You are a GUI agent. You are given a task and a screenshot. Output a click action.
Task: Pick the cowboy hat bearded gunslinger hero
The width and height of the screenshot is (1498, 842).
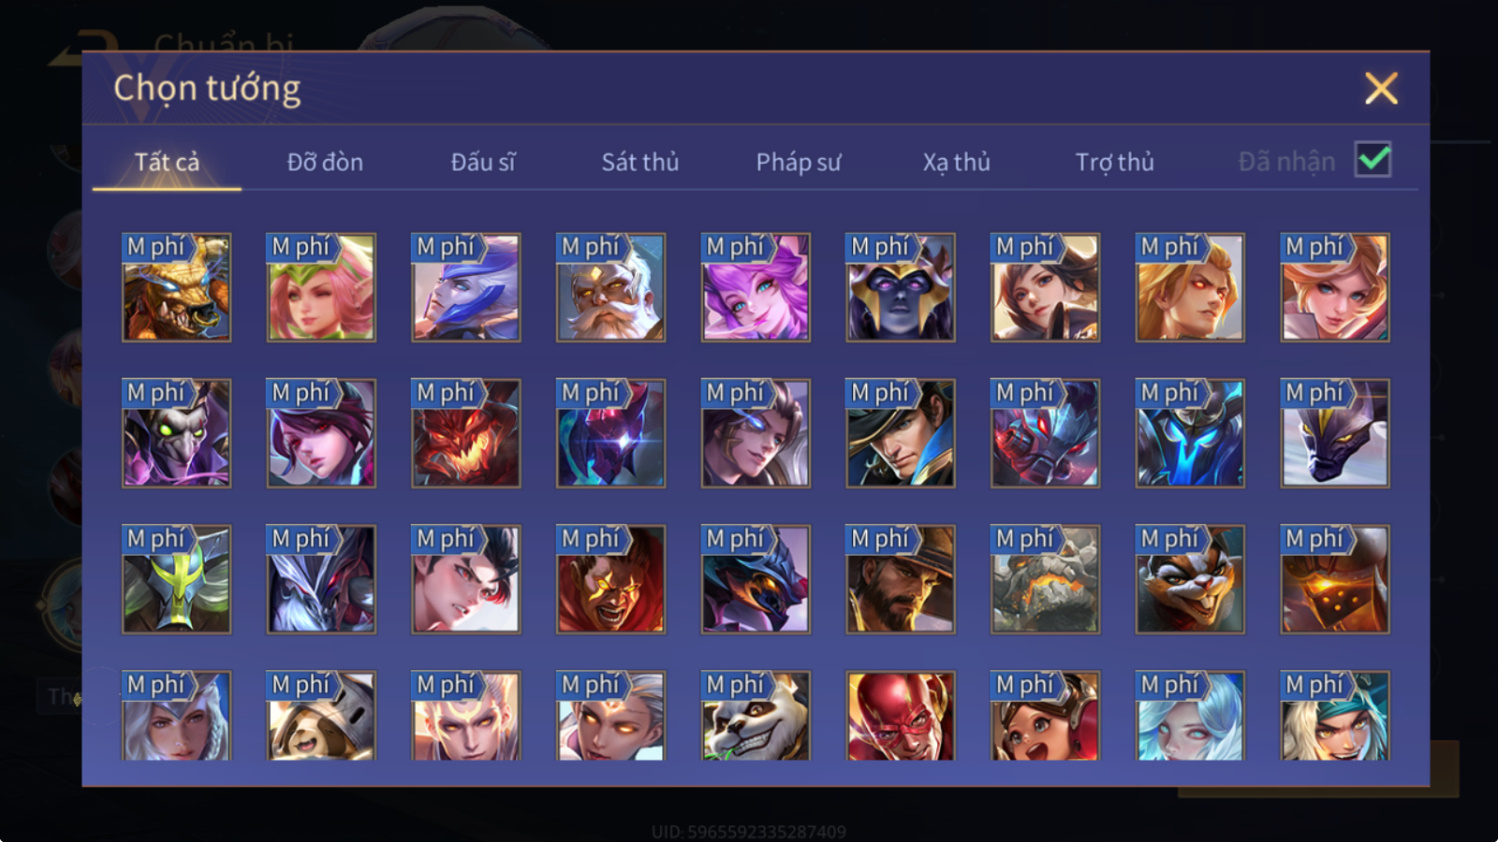[900, 579]
